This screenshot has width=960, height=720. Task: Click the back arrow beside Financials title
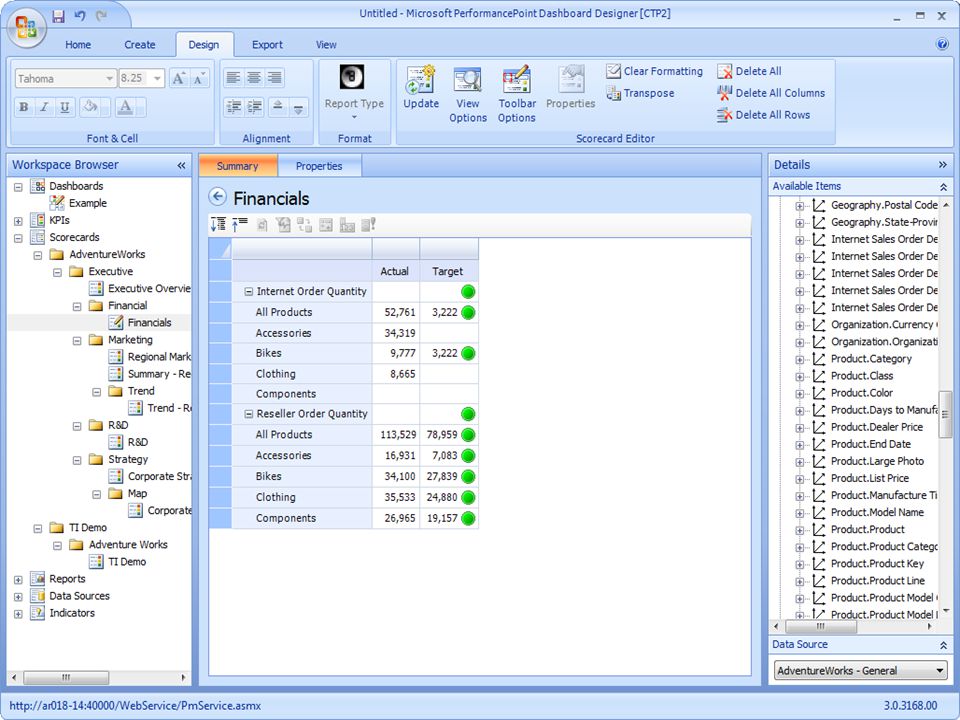click(x=217, y=197)
